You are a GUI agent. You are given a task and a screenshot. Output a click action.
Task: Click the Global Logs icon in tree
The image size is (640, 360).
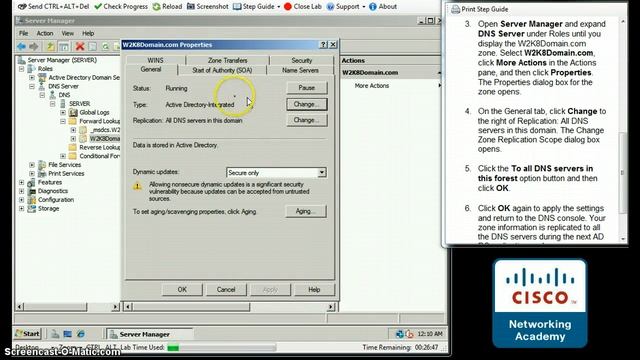(x=73, y=112)
